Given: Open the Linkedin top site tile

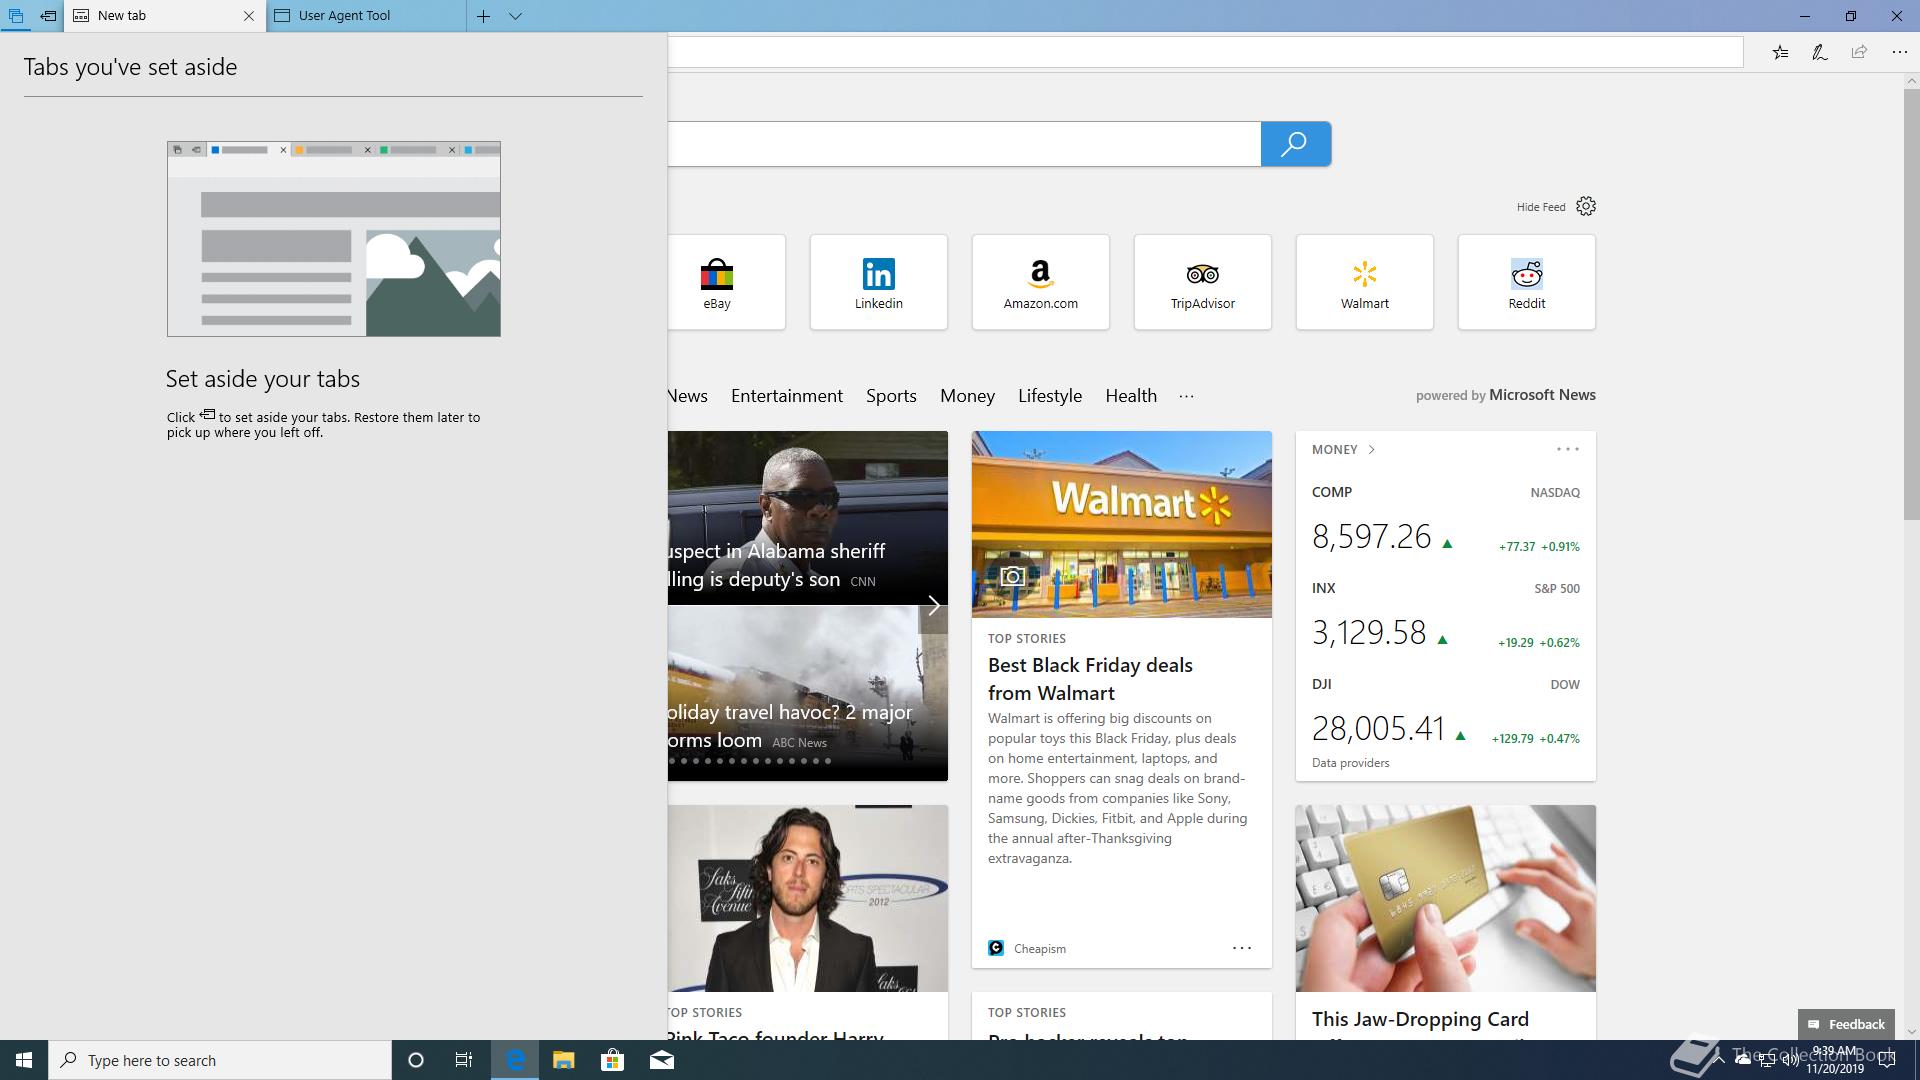Looking at the screenshot, I should pyautogui.click(x=879, y=282).
